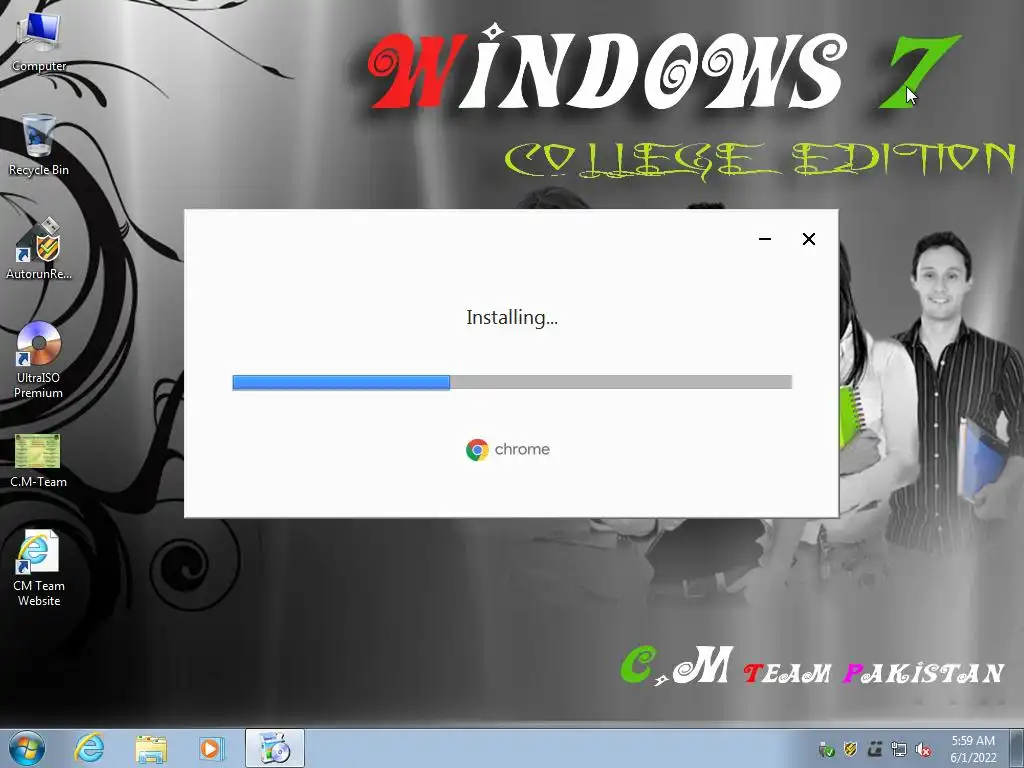Minimize the Chrome installer window

(765, 239)
